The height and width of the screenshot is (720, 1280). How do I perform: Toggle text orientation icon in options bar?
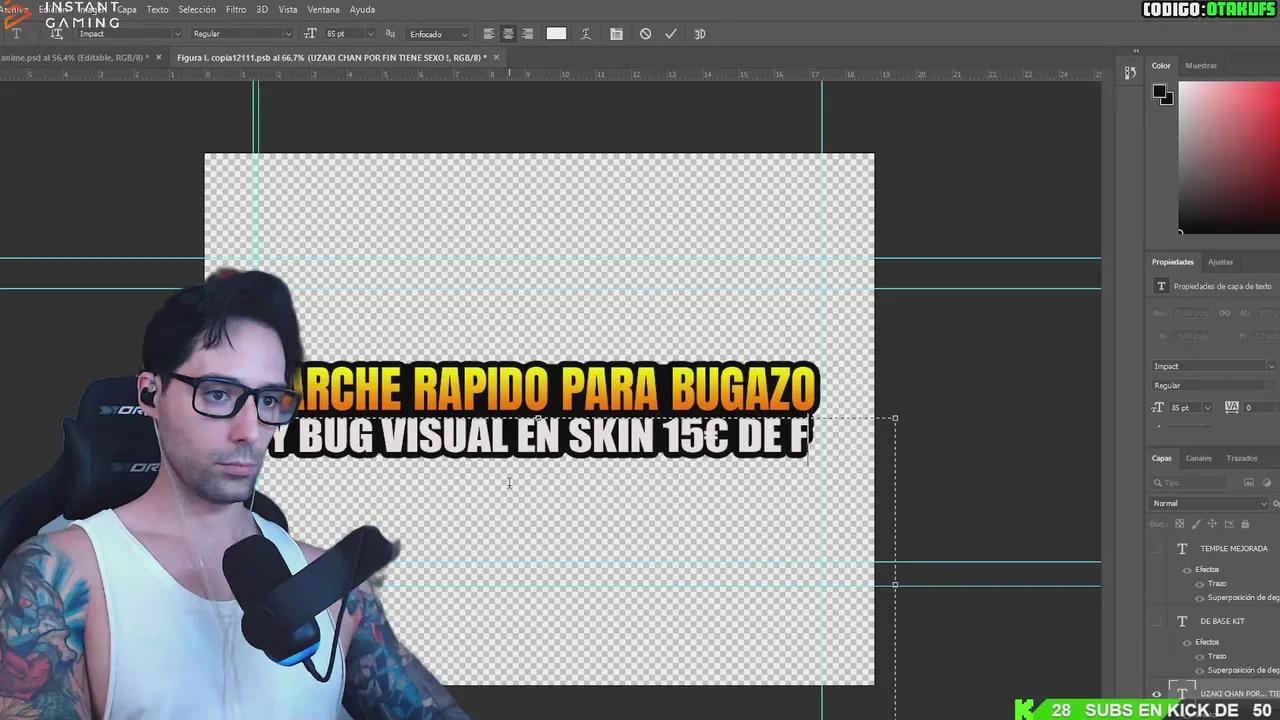click(57, 33)
